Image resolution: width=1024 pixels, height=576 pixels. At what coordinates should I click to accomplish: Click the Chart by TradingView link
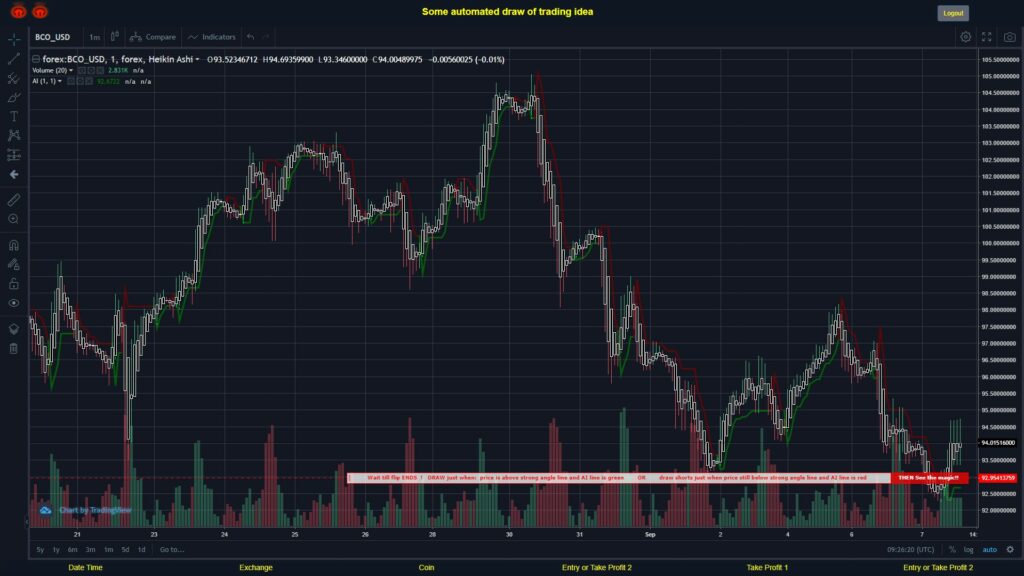[95, 510]
